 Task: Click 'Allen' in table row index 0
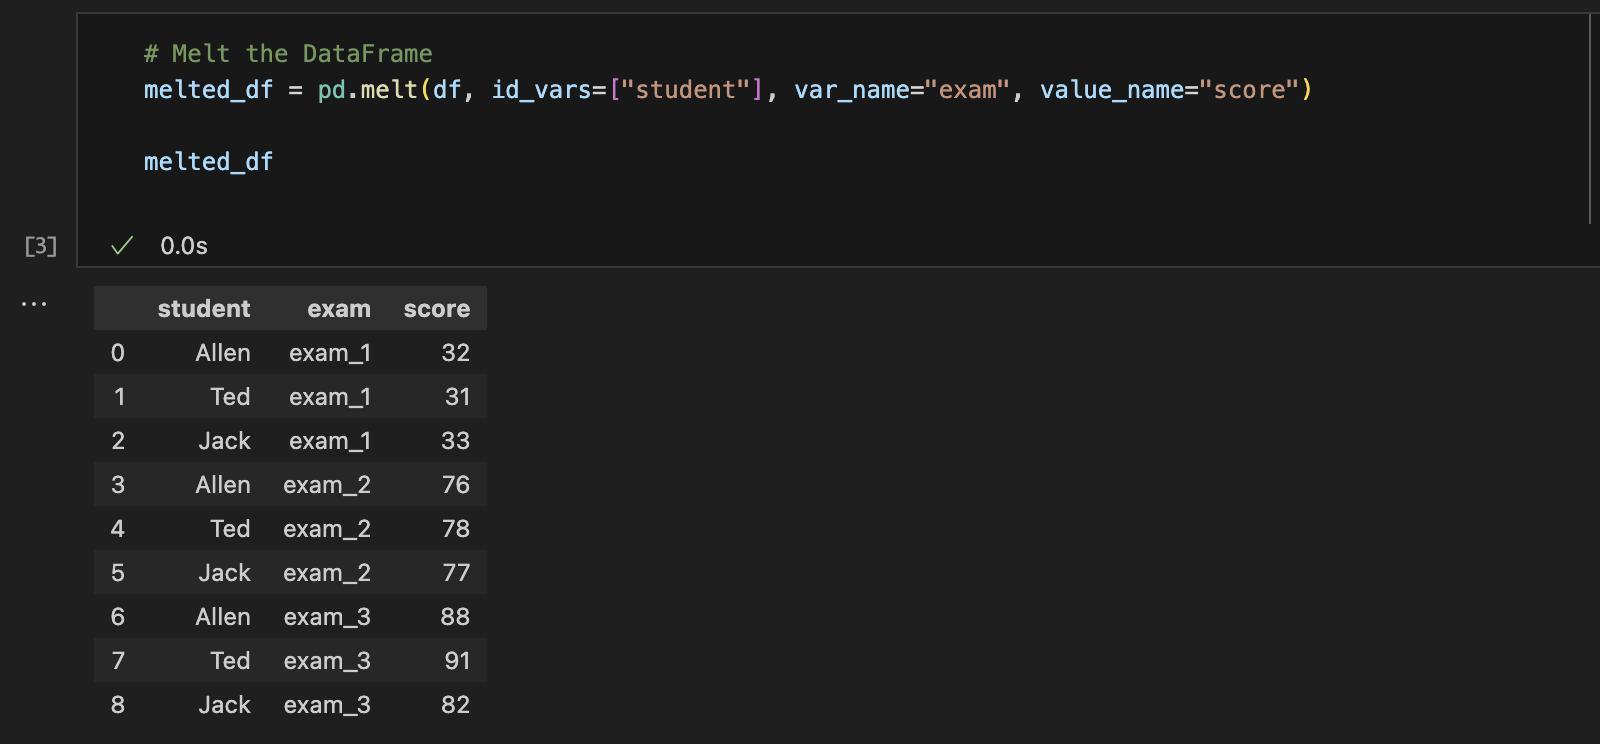click(x=223, y=353)
